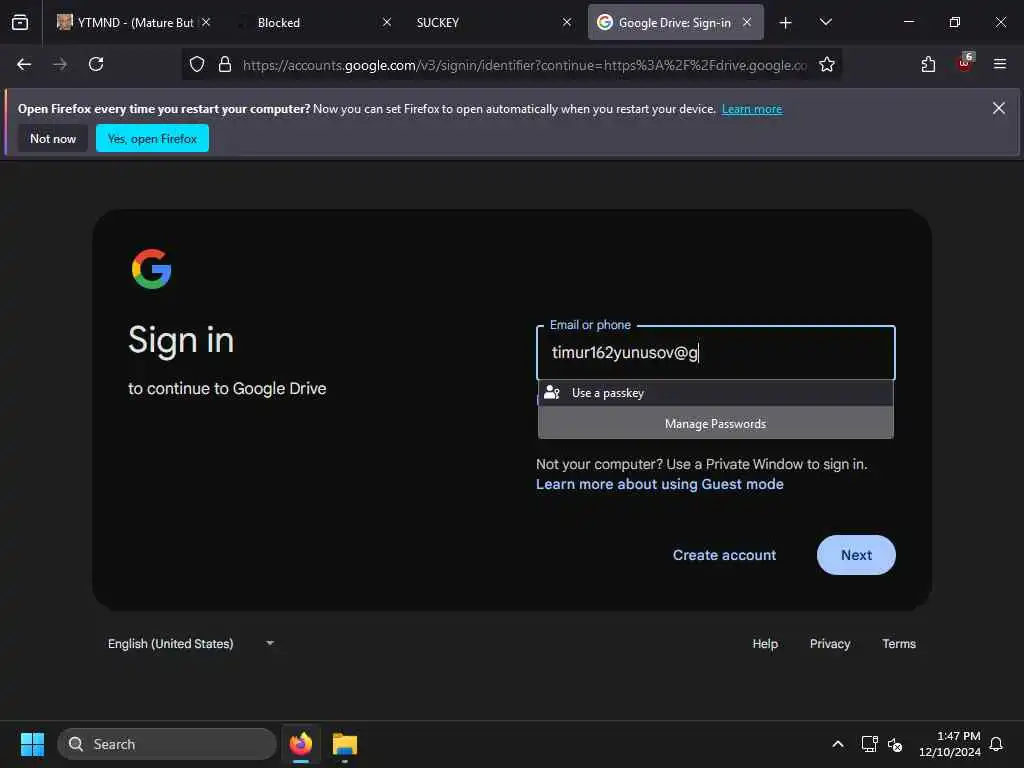The image size is (1024, 768).
Task: Open the Extensions puzzle icon
Action: pos(928,64)
